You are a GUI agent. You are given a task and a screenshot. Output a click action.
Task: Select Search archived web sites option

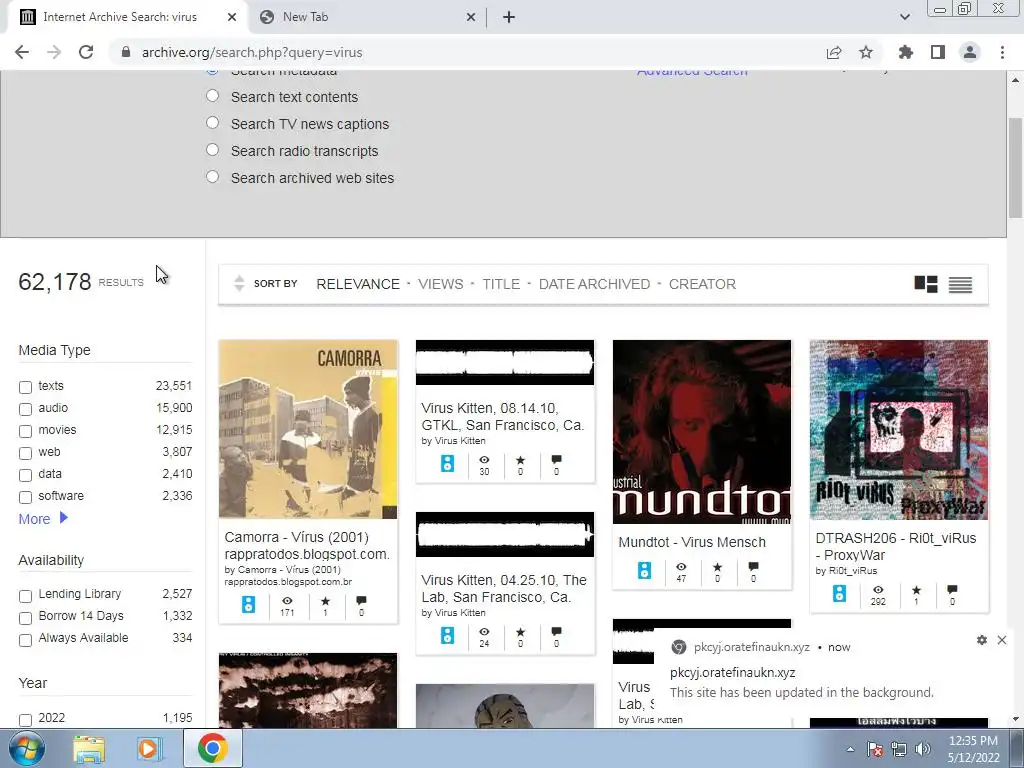click(212, 176)
